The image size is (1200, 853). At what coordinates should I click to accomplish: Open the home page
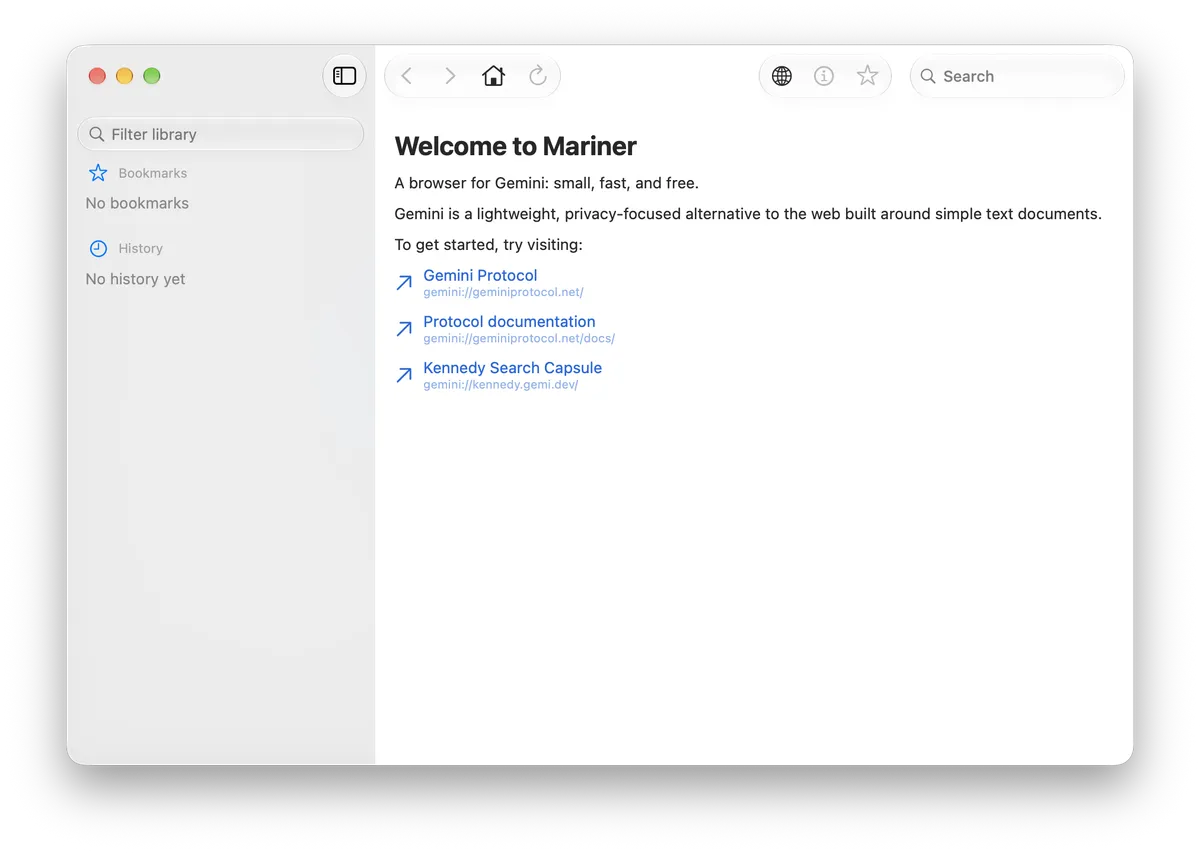[x=494, y=76]
